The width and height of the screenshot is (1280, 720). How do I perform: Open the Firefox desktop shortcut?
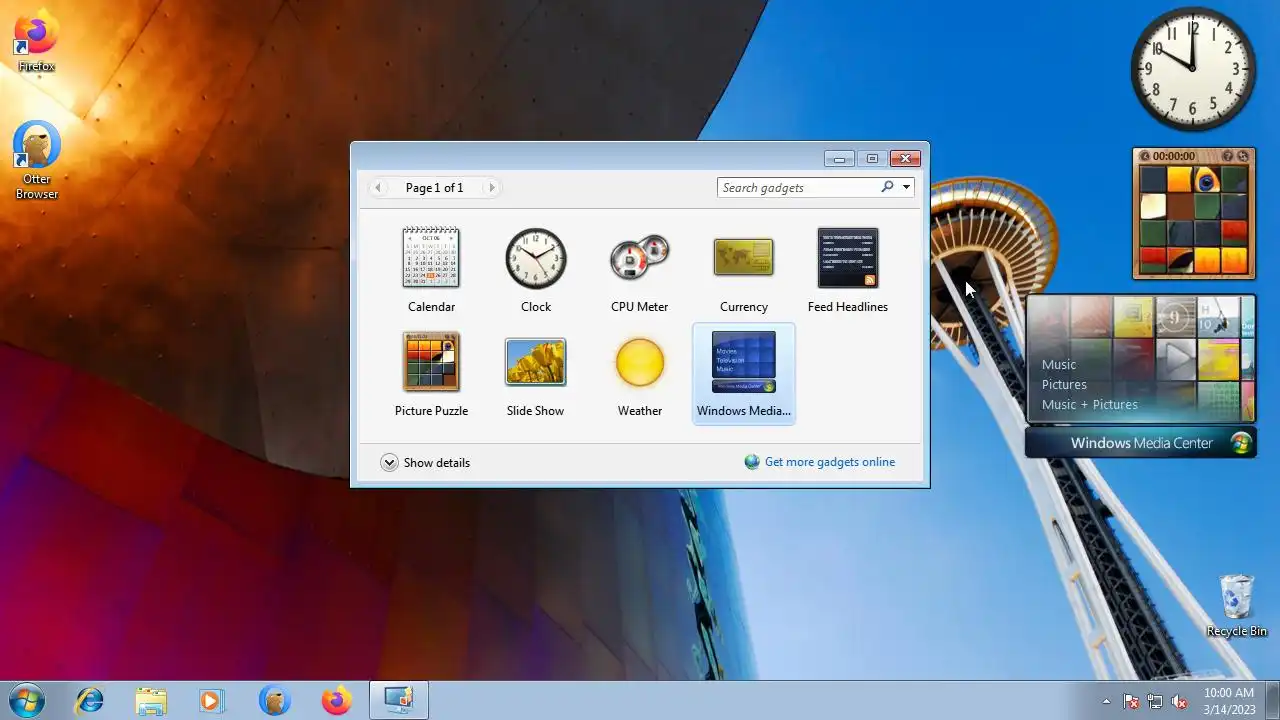[37, 41]
